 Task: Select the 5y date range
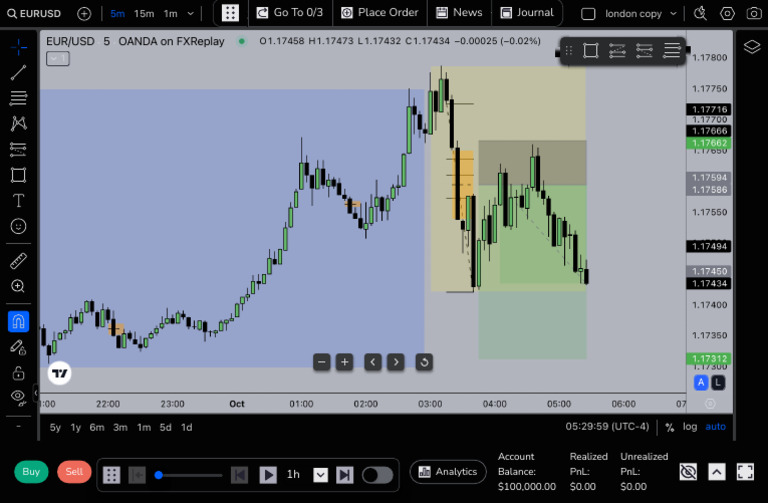click(55, 428)
